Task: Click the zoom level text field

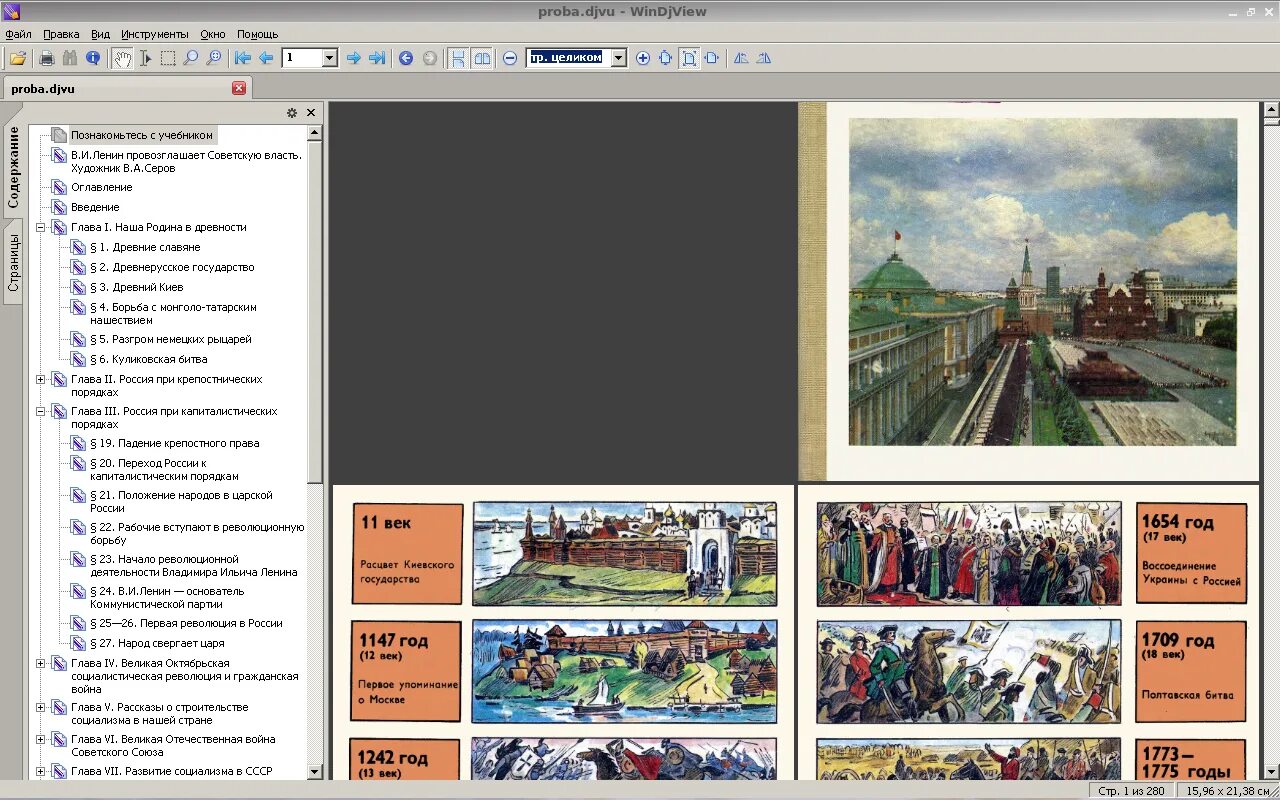Action: point(568,58)
